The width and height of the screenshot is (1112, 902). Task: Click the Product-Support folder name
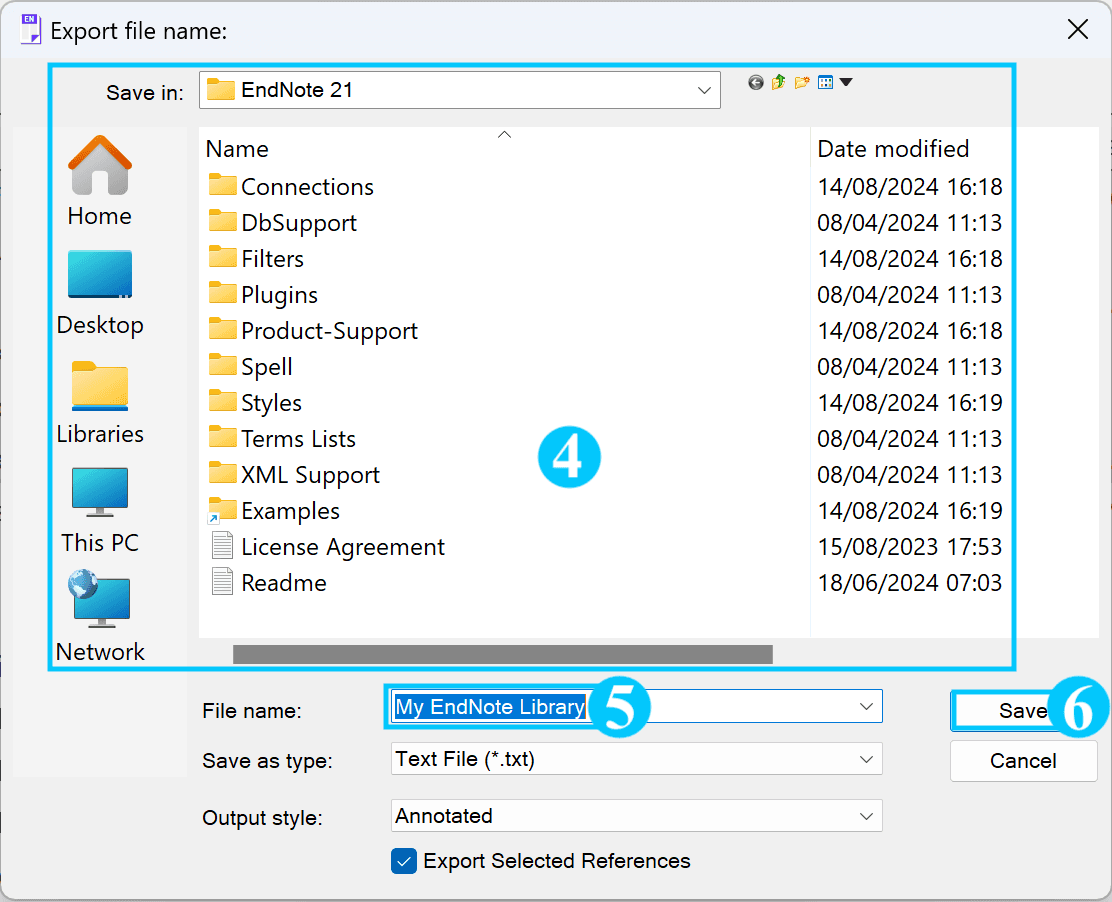click(329, 331)
